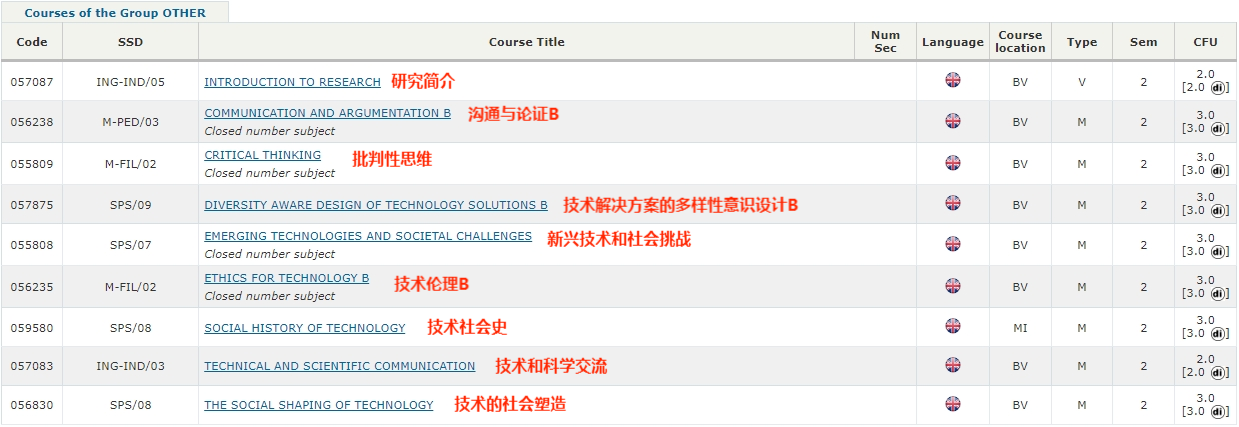The image size is (1239, 427).
Task: Click the Code column header
Action: [32, 42]
